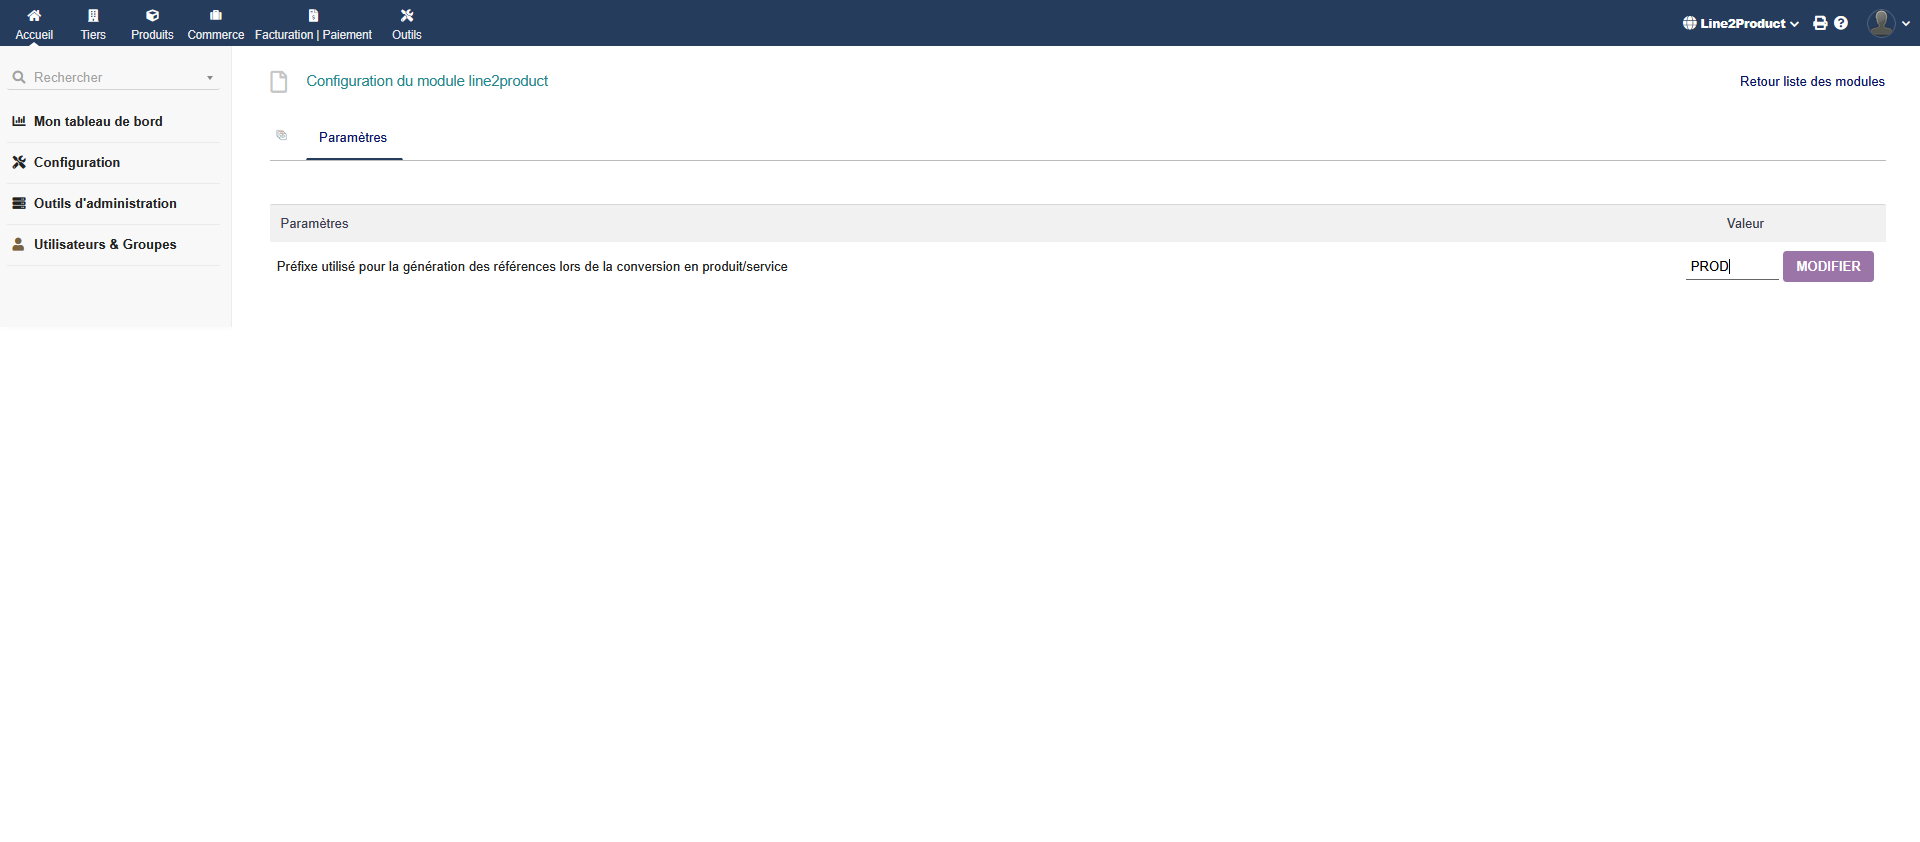Click the document icon beside the page title
Screen dimensions: 1920x842
point(279,82)
